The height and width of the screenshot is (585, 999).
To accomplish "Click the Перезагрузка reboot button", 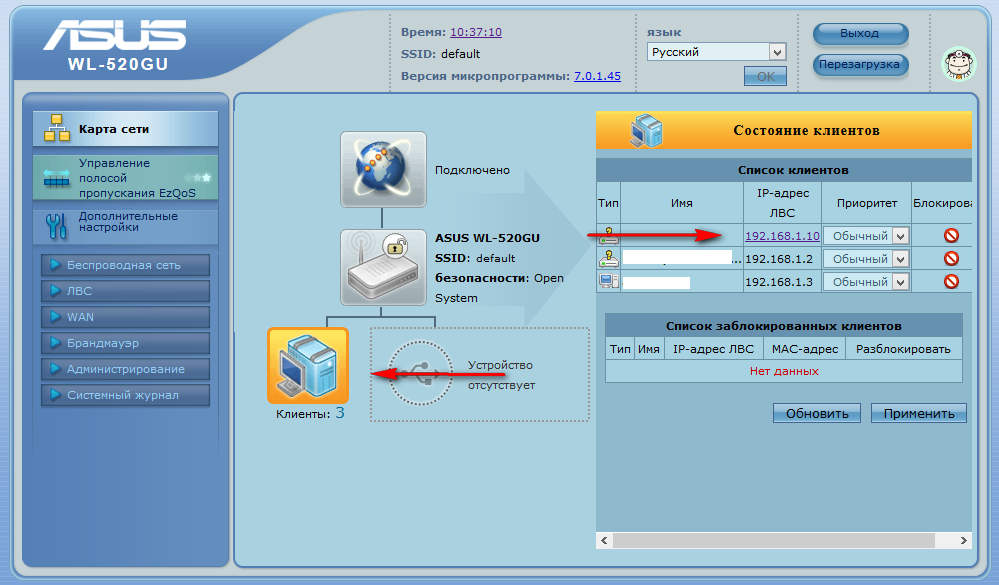I will [x=860, y=64].
